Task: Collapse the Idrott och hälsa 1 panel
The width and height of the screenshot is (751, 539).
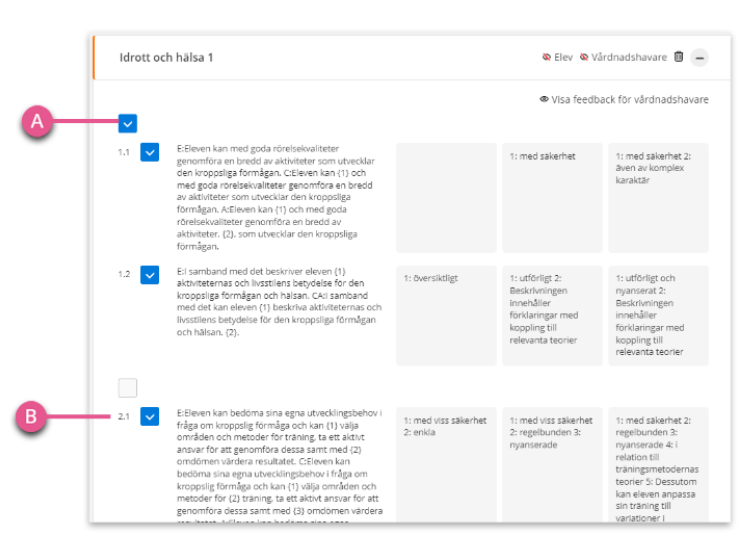Action: click(699, 58)
